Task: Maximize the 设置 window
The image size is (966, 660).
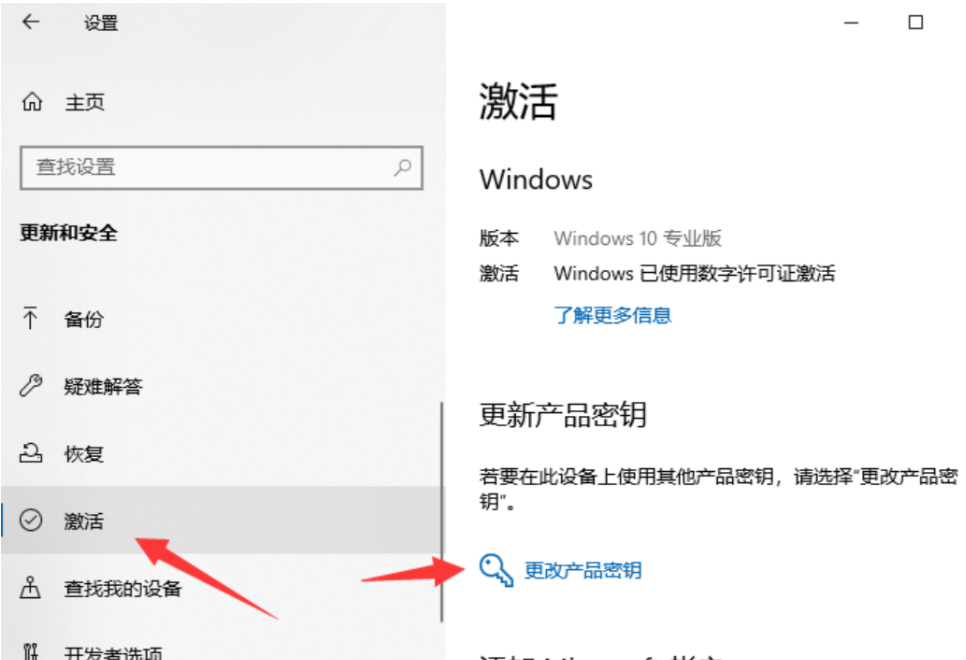Action: pos(916,23)
